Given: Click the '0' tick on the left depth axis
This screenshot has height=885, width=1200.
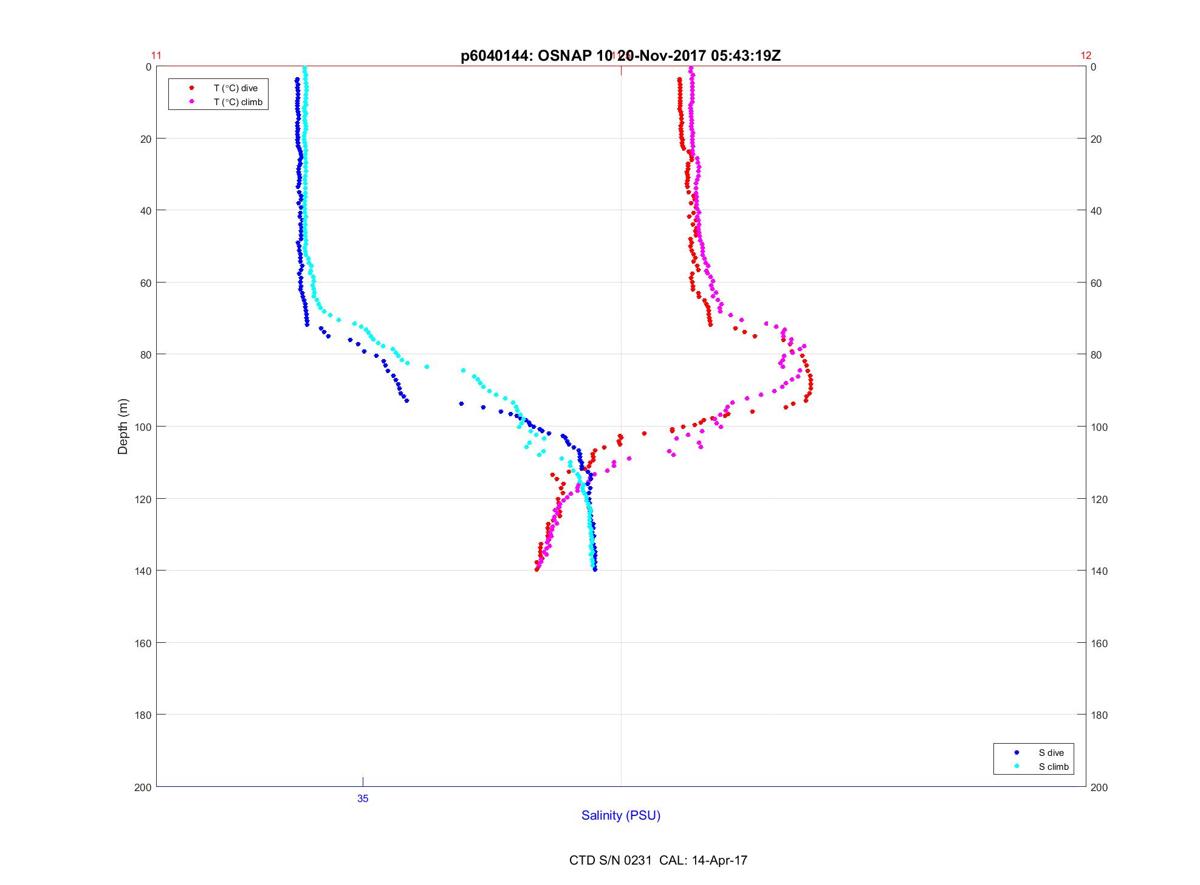Looking at the screenshot, I should point(148,67).
